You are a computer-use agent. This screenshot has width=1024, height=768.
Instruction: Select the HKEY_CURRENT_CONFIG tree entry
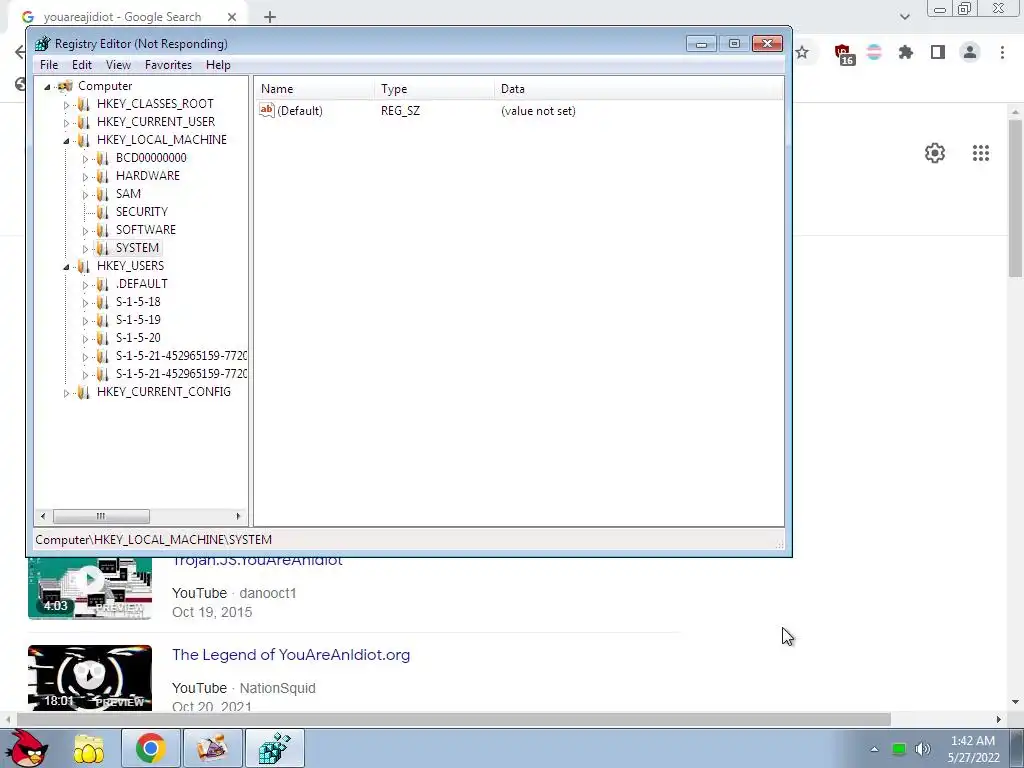pyautogui.click(x=164, y=392)
